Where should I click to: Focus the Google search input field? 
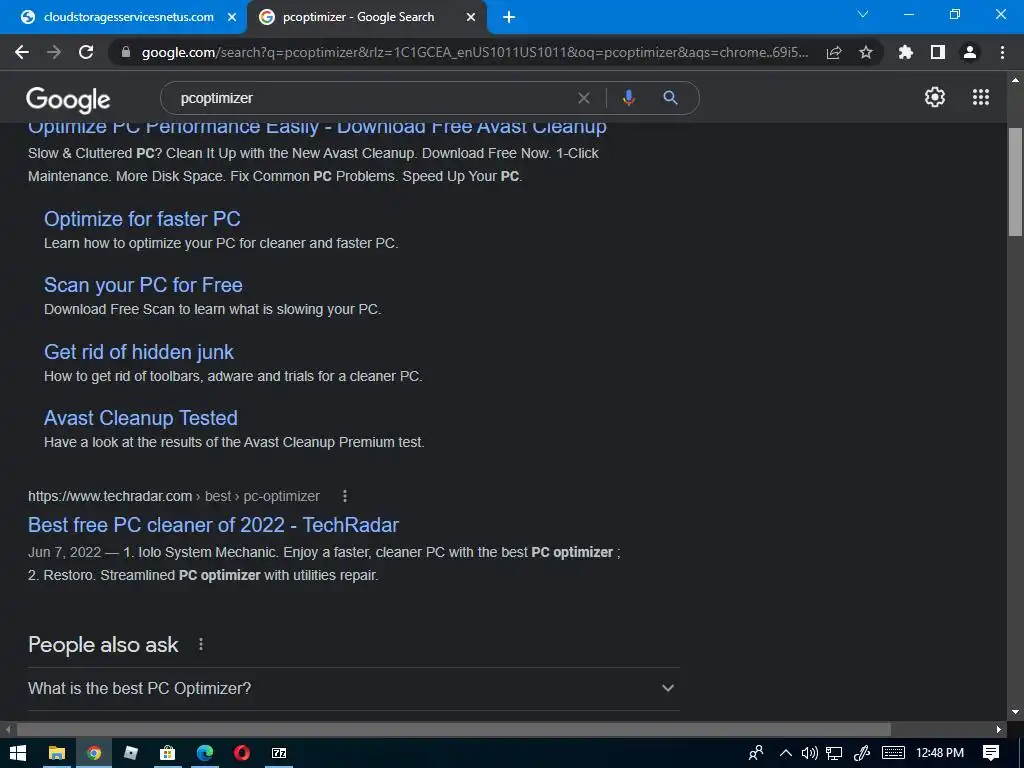click(376, 98)
